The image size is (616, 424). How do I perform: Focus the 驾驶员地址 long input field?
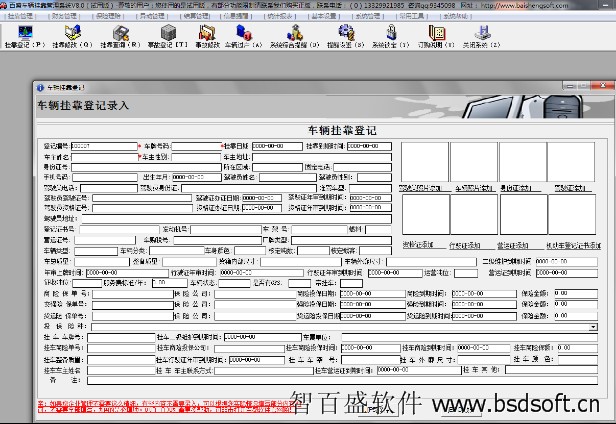[236, 219]
